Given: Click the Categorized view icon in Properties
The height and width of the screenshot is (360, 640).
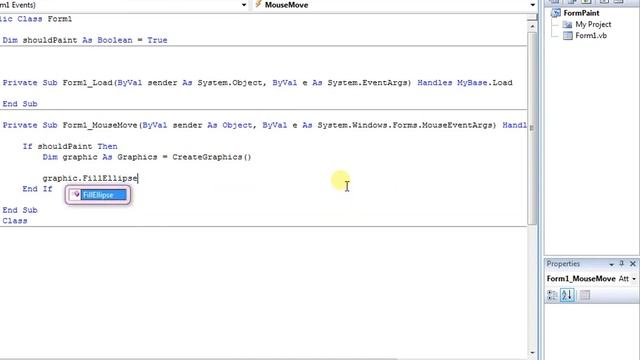Looking at the screenshot, I should coord(552,295).
